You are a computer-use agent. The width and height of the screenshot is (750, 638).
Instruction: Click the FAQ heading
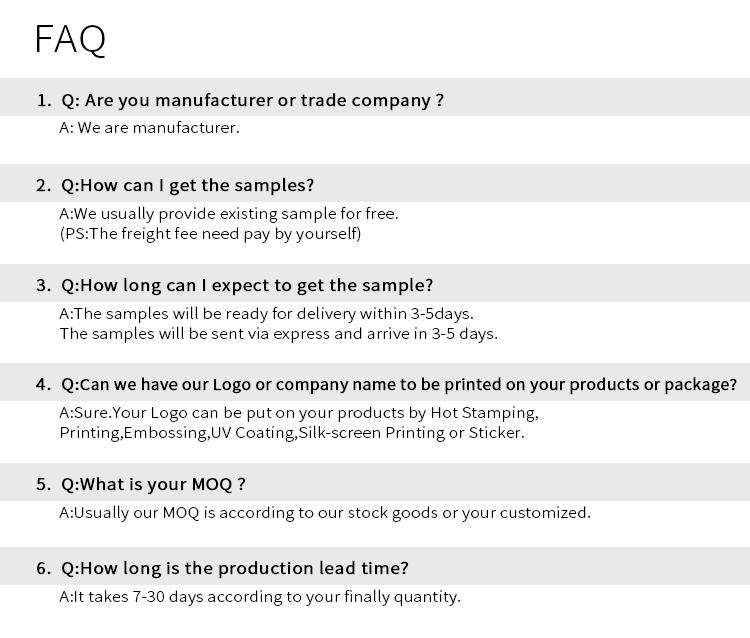click(x=70, y=39)
